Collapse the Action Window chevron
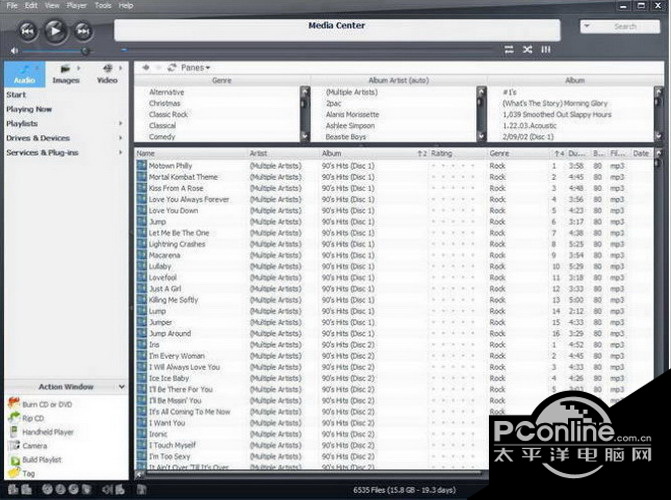Screen dimensions: 671x500 (x=122, y=387)
